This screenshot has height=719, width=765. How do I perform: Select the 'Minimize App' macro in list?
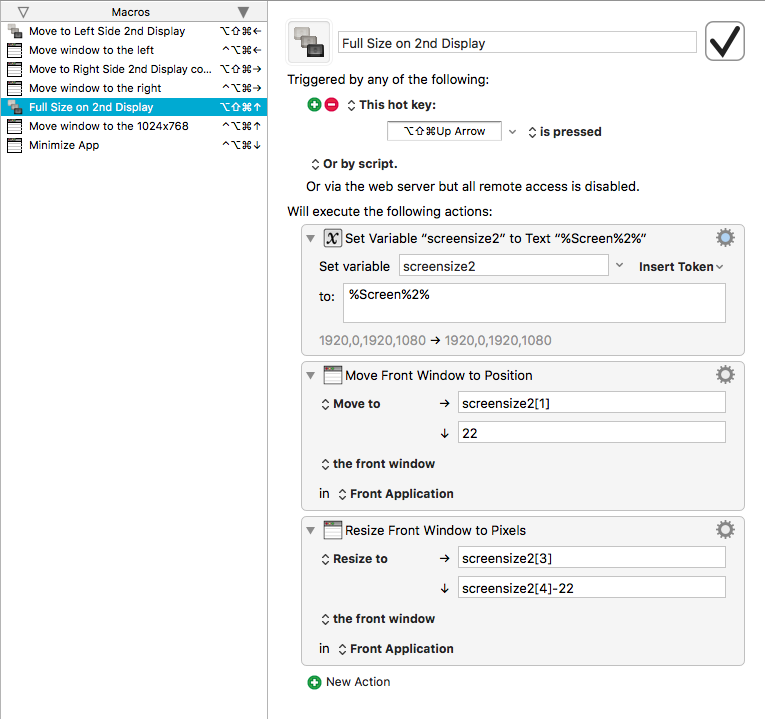(134, 145)
